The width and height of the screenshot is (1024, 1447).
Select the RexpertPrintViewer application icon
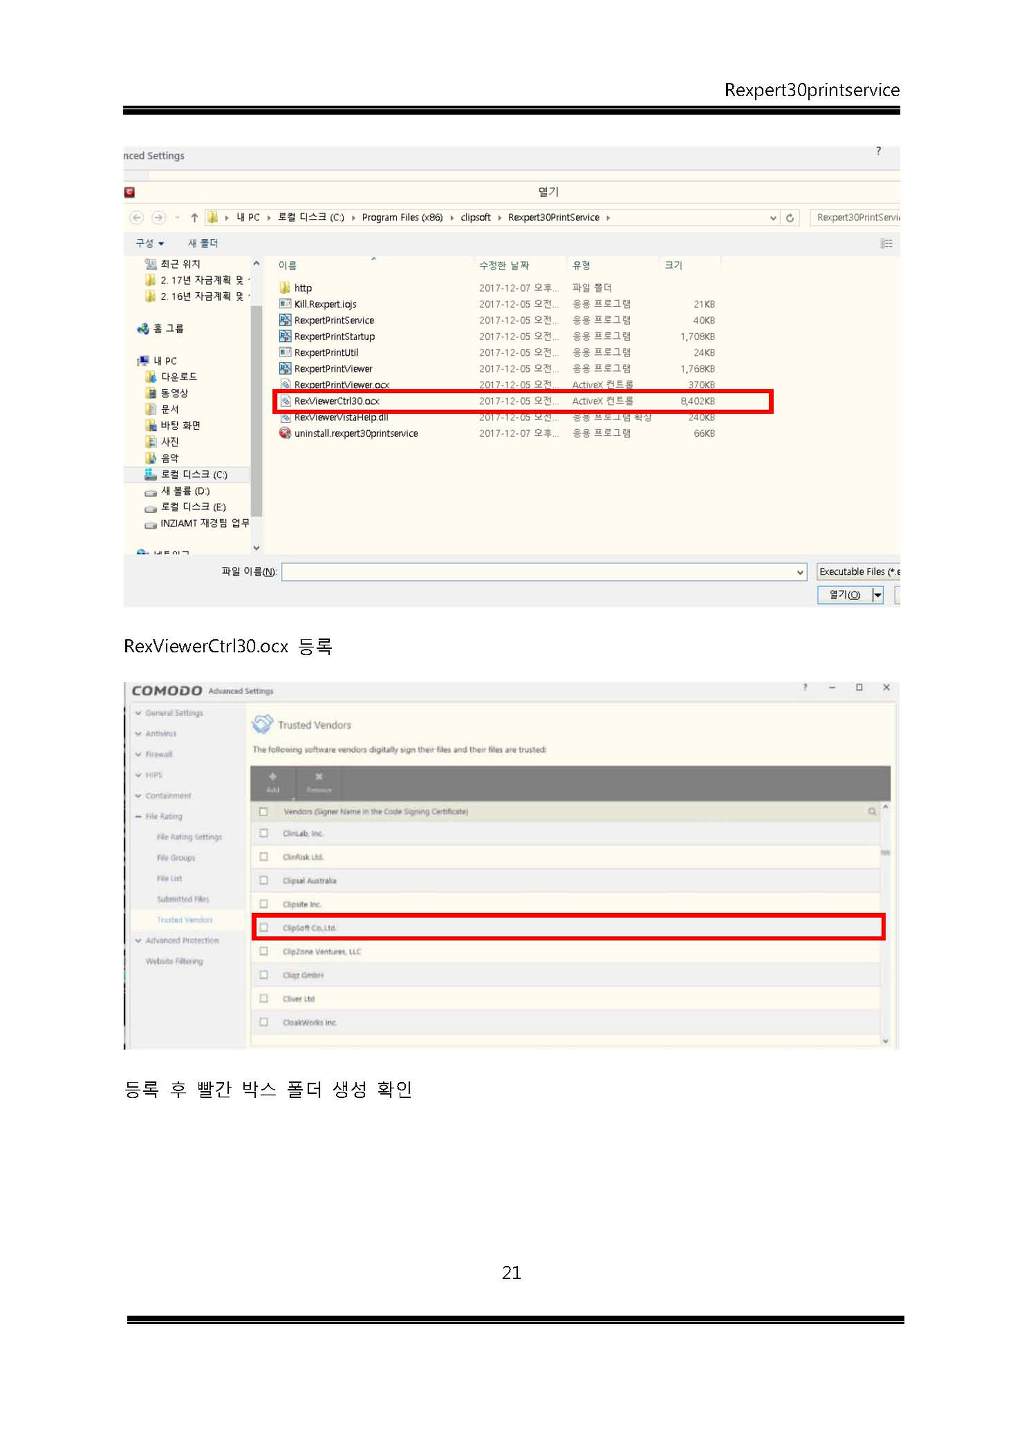(x=285, y=369)
